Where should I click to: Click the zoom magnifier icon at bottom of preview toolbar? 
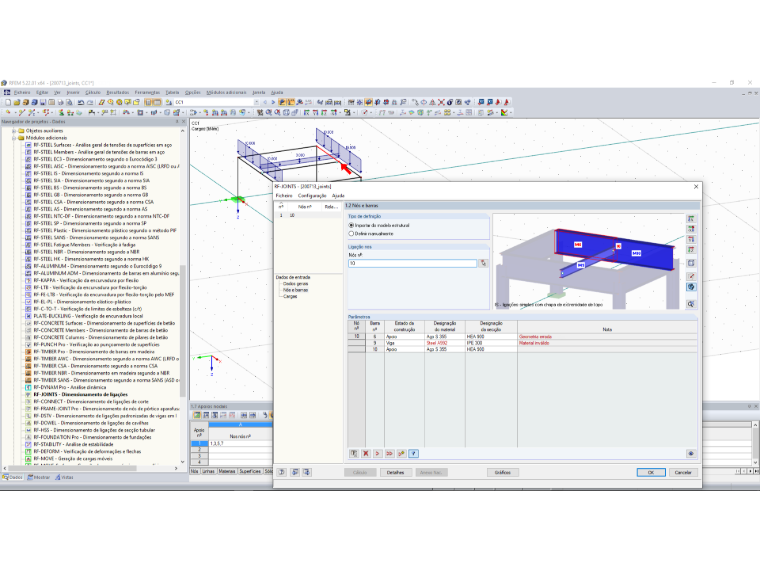coord(691,304)
